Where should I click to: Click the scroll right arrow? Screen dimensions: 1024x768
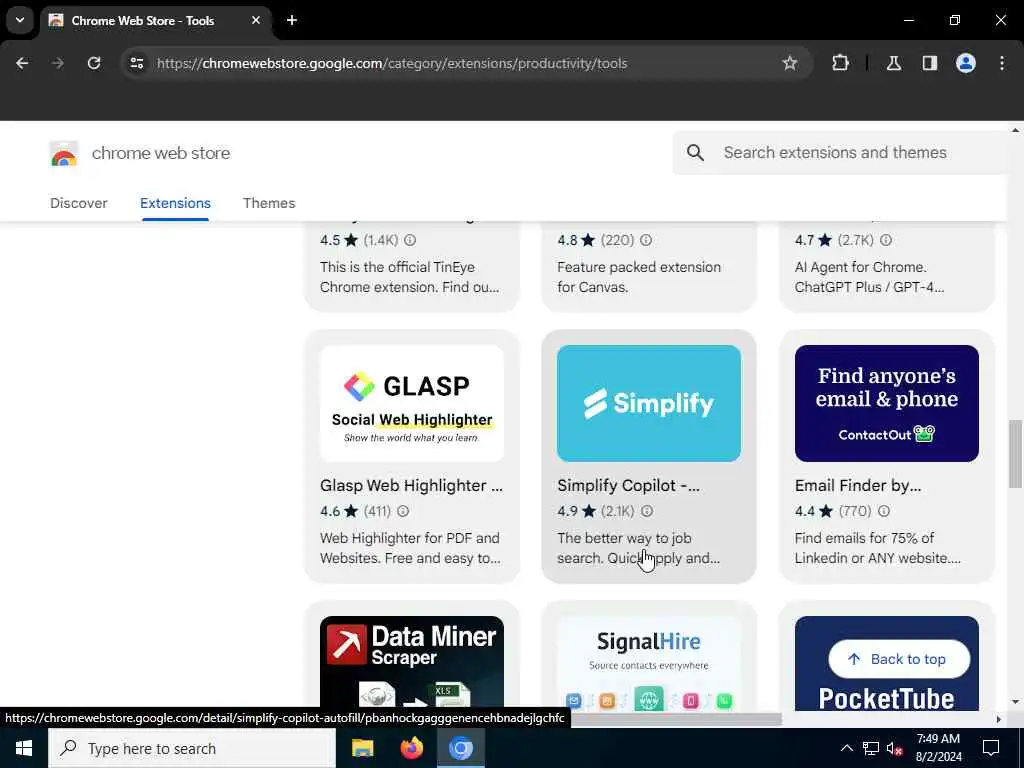click(x=998, y=719)
